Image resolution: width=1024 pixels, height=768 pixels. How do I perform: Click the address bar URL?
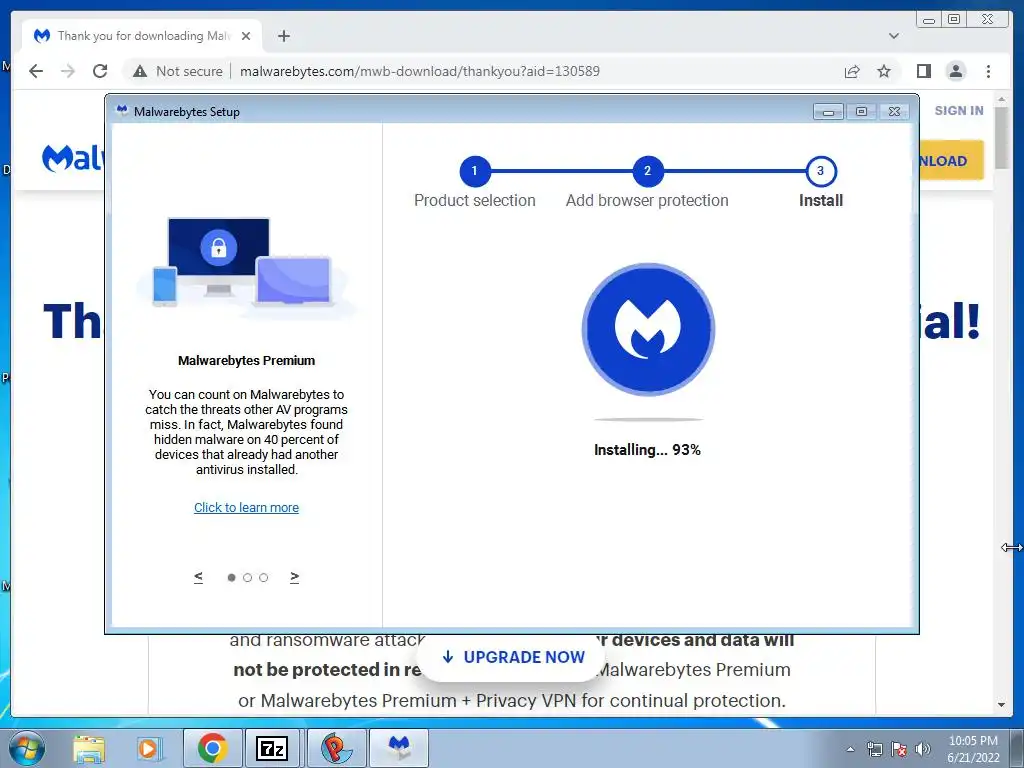[420, 71]
